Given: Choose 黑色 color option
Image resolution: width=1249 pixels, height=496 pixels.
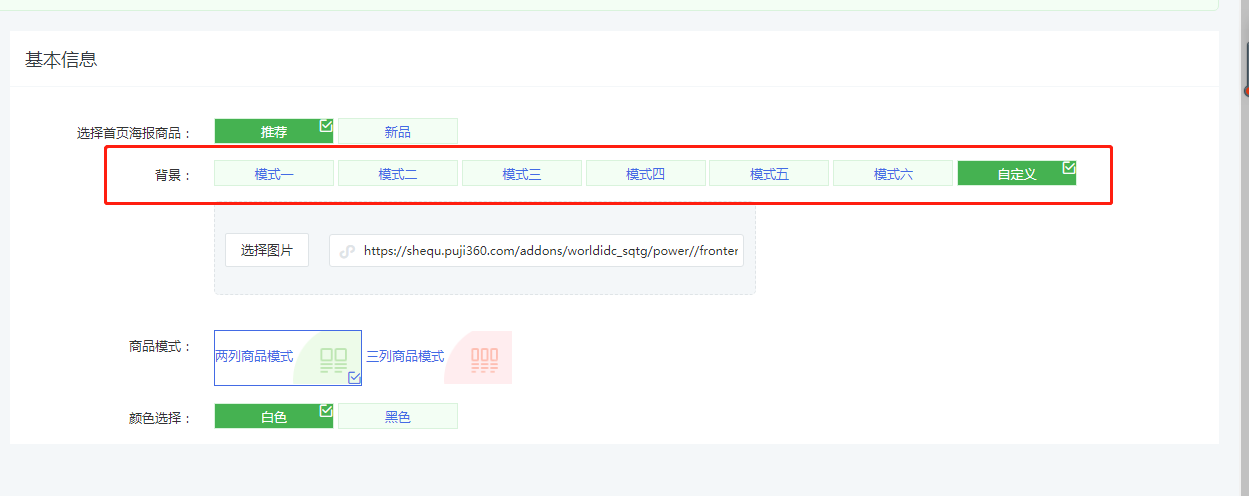Looking at the screenshot, I should pyautogui.click(x=398, y=416).
